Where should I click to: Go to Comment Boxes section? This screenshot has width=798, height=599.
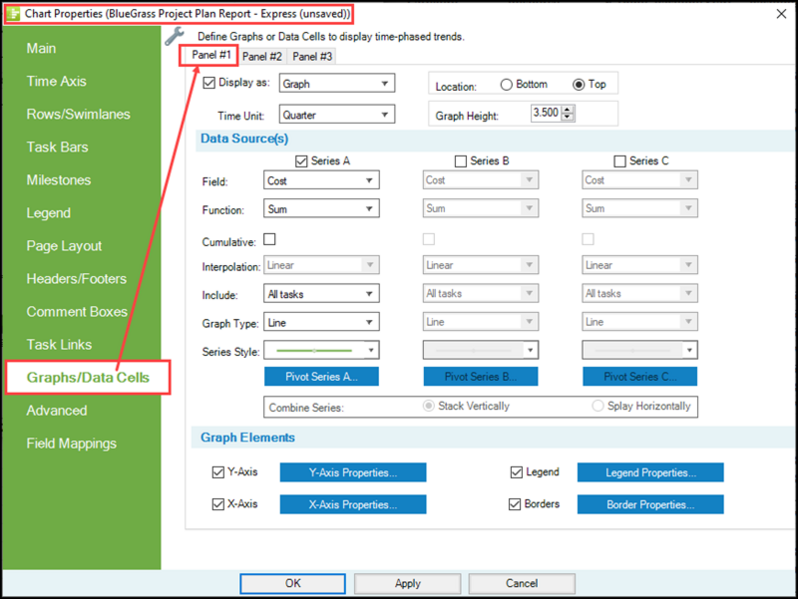click(77, 311)
